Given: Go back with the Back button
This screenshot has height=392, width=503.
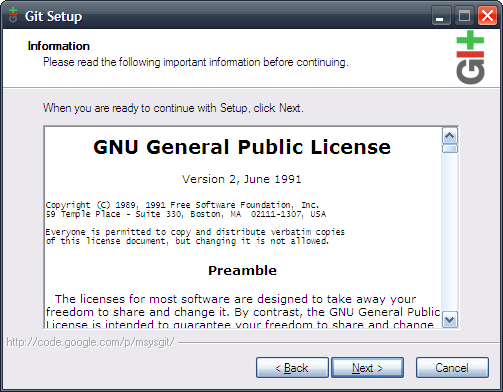Looking at the screenshot, I should (x=292, y=368).
